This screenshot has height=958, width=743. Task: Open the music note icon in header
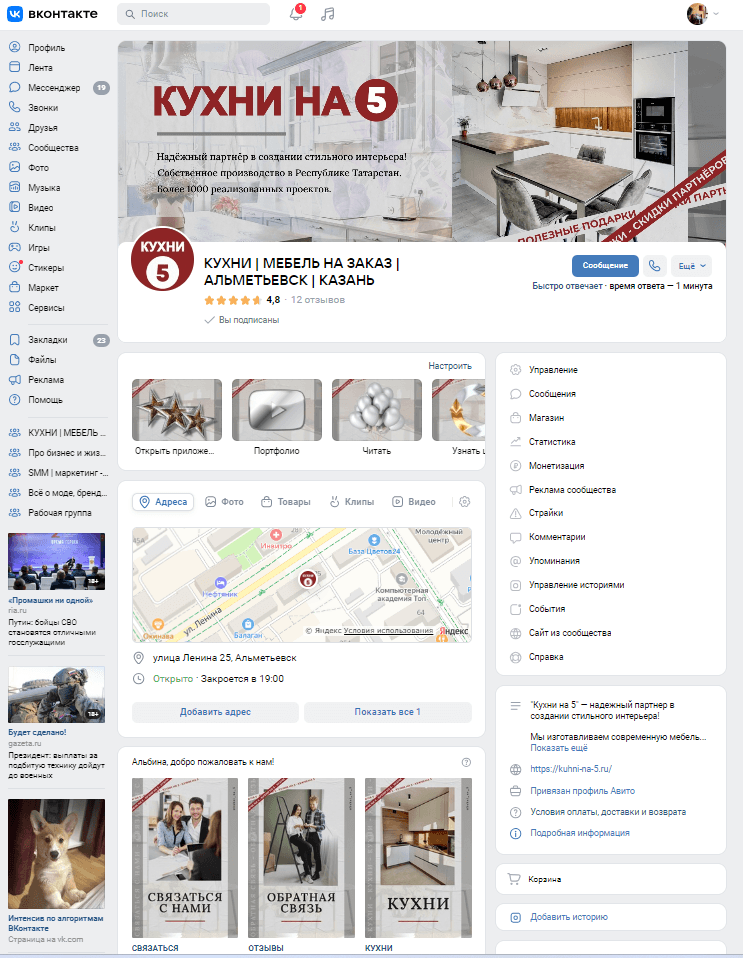point(328,14)
